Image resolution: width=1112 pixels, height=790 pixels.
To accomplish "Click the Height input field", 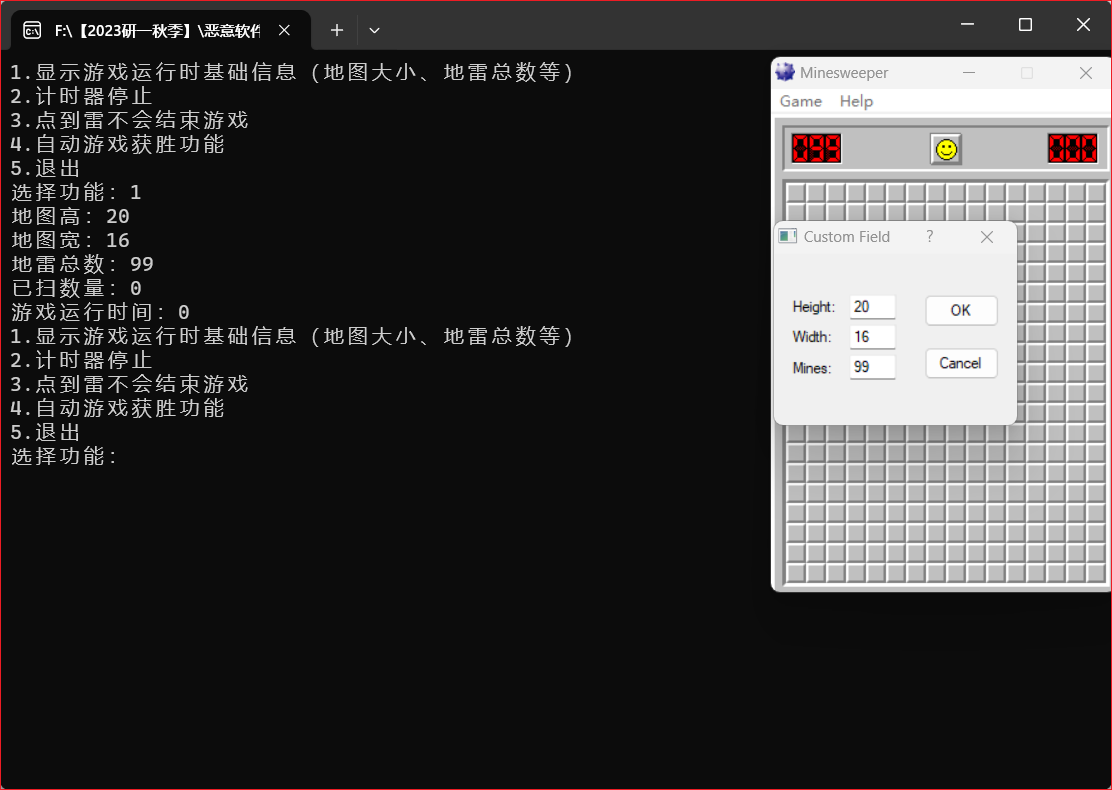I will (872, 307).
